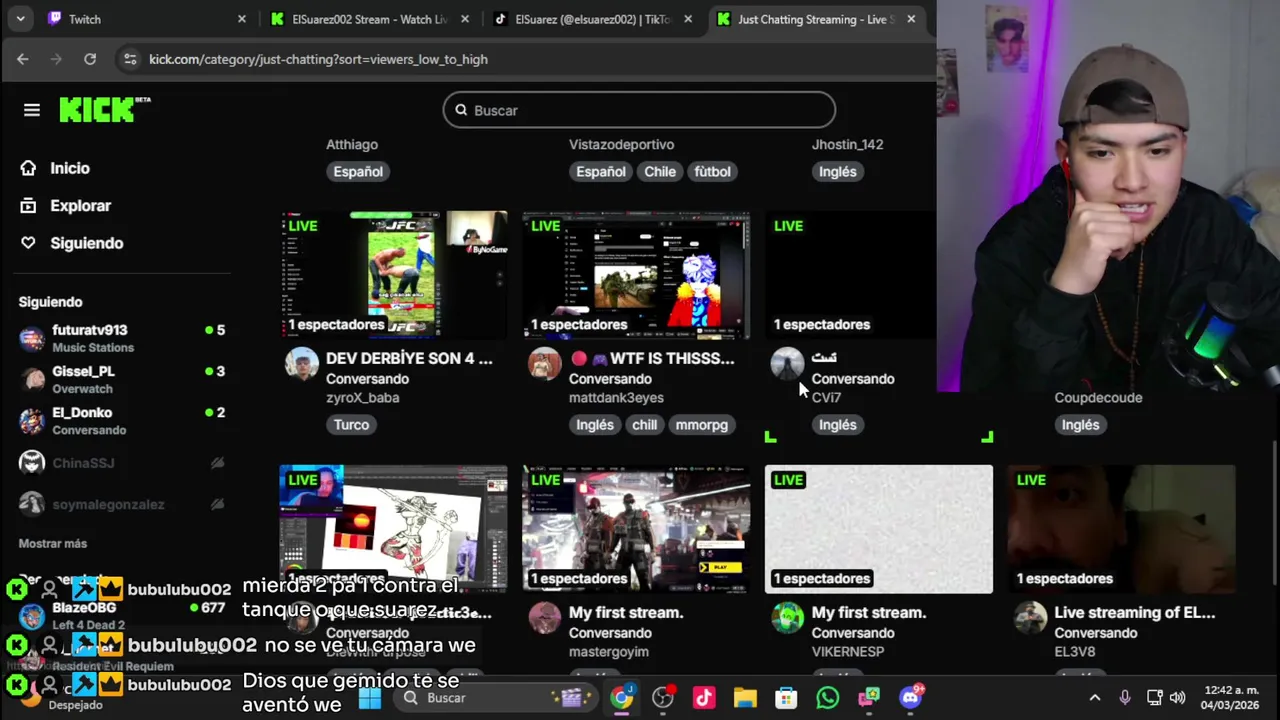The width and height of the screenshot is (1280, 720).
Task: Switch to the ElSuarez TikTok tab
Action: click(x=592, y=19)
